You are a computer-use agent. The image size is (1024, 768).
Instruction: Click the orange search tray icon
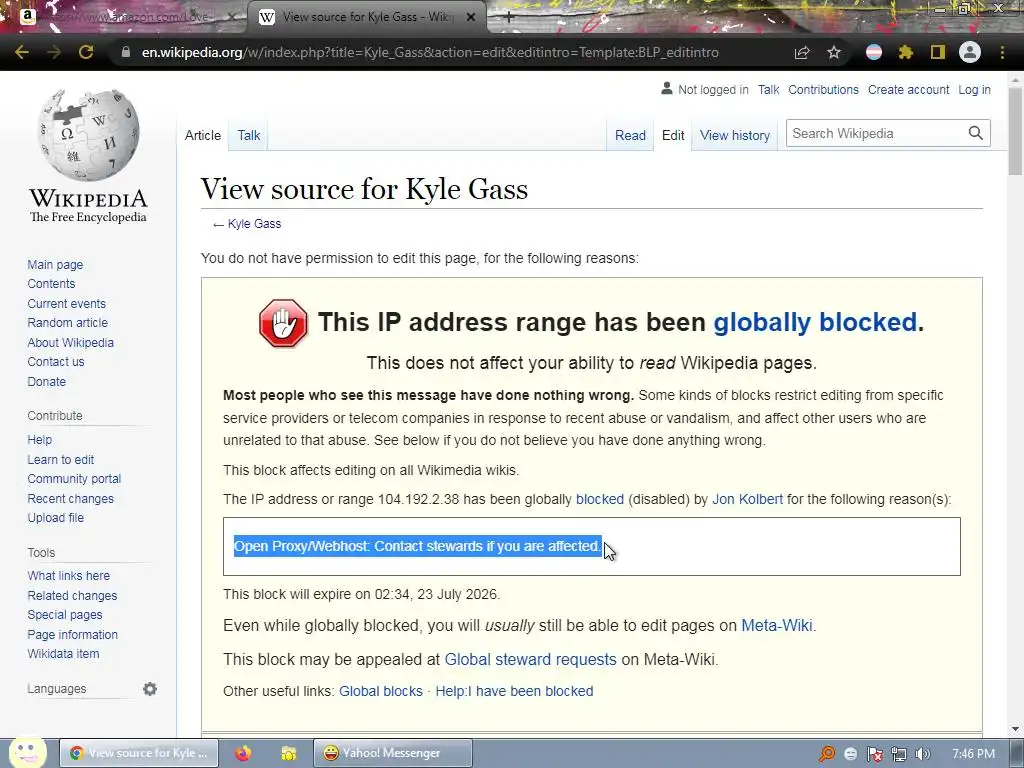[x=827, y=754]
